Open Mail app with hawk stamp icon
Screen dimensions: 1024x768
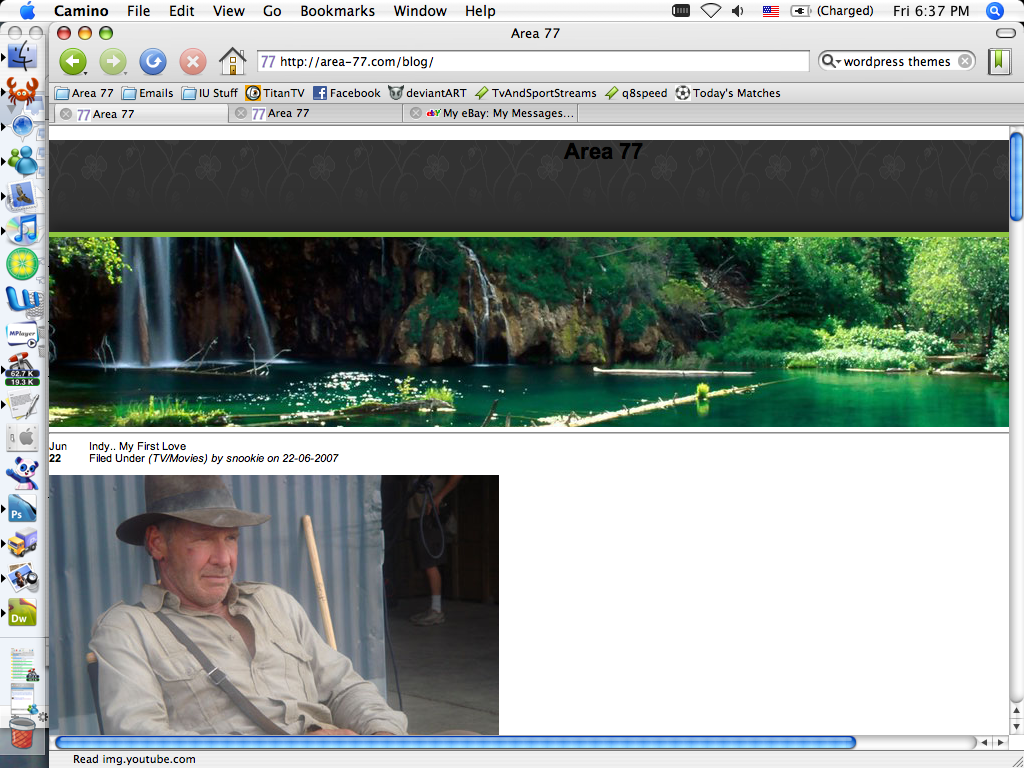23,196
